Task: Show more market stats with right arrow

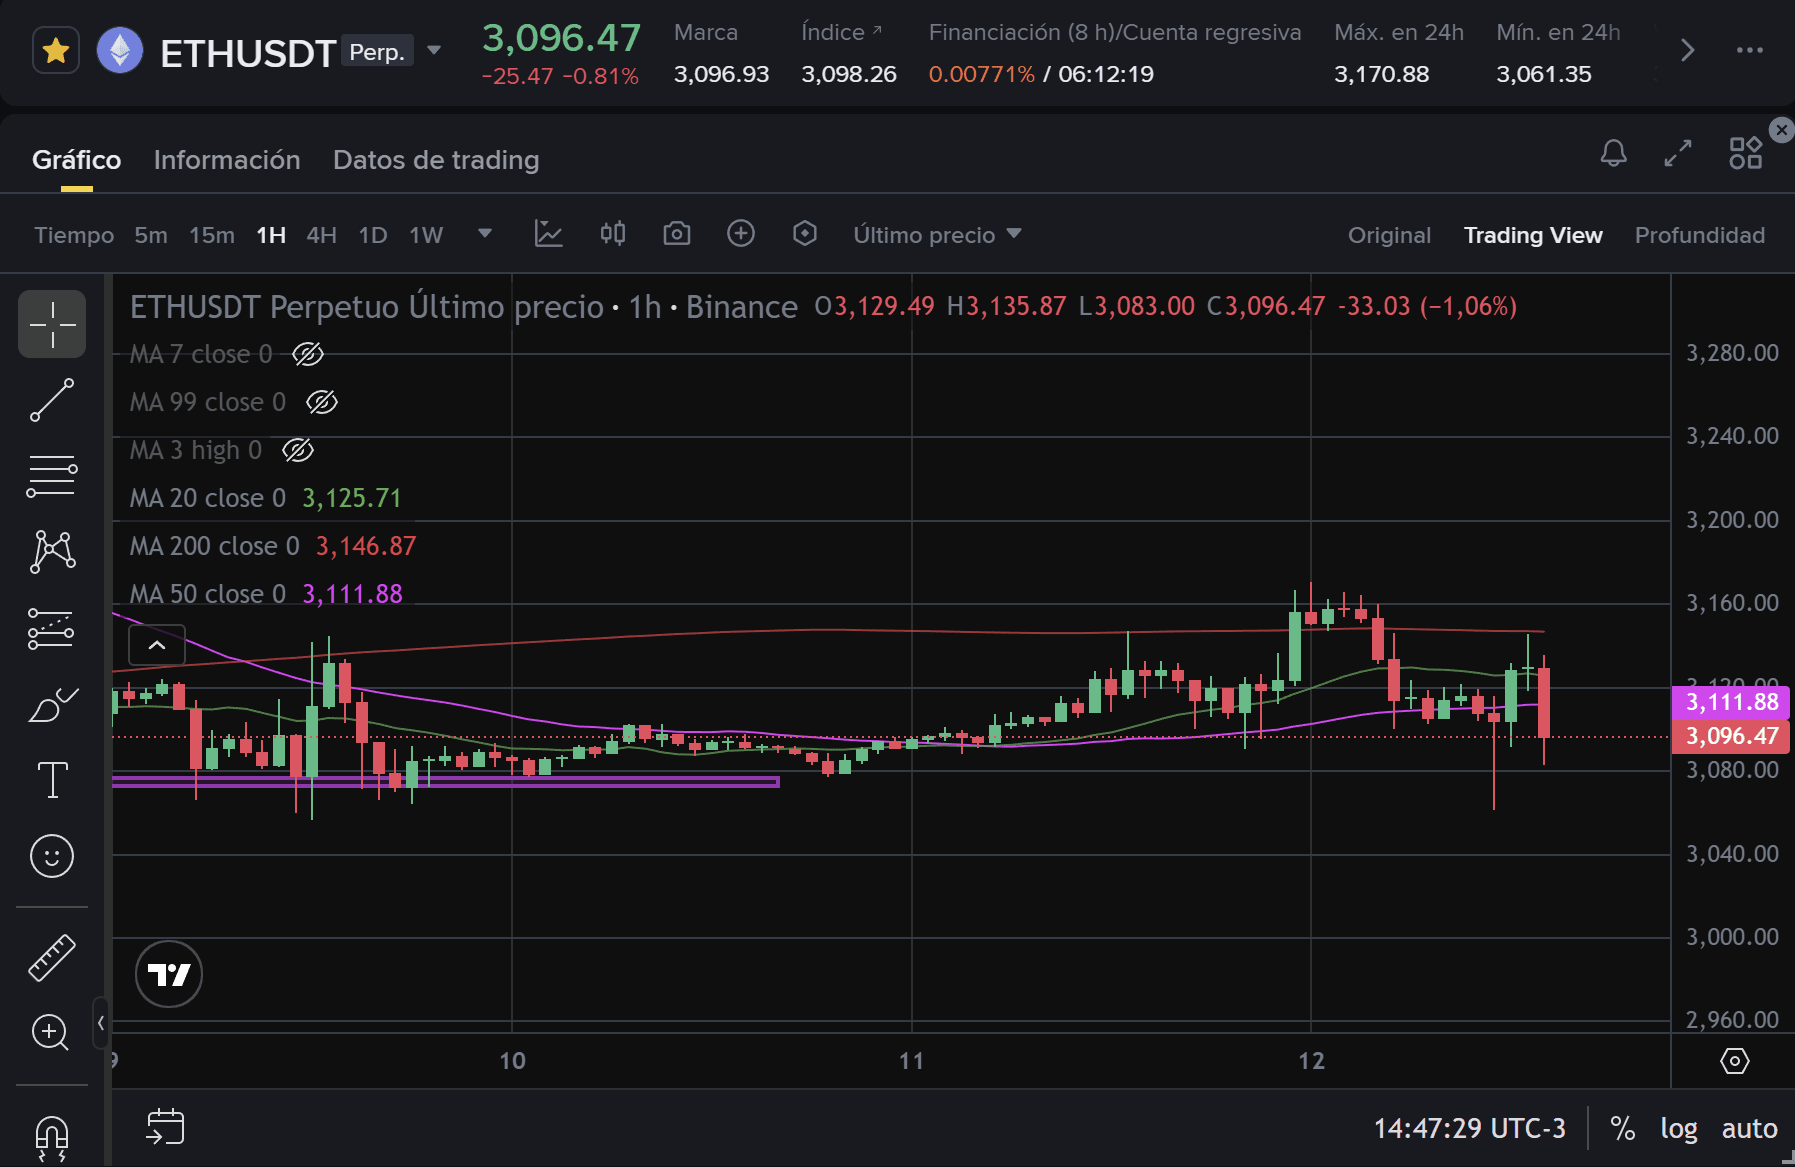Action: [1687, 50]
